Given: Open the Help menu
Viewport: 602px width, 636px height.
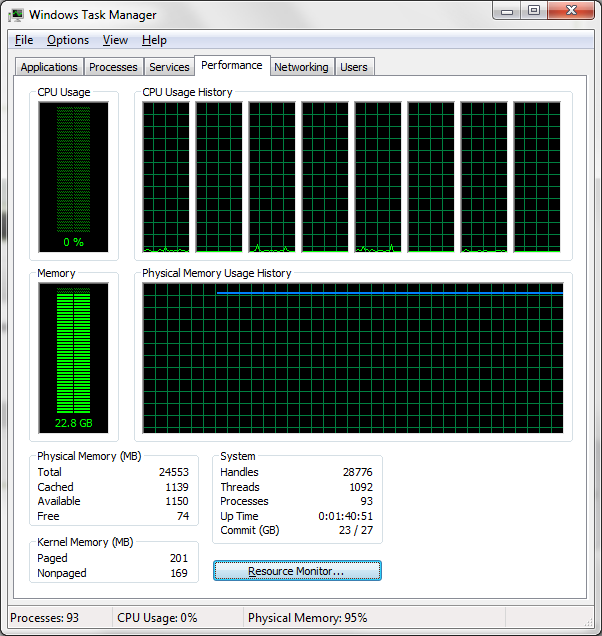Looking at the screenshot, I should tap(154, 40).
